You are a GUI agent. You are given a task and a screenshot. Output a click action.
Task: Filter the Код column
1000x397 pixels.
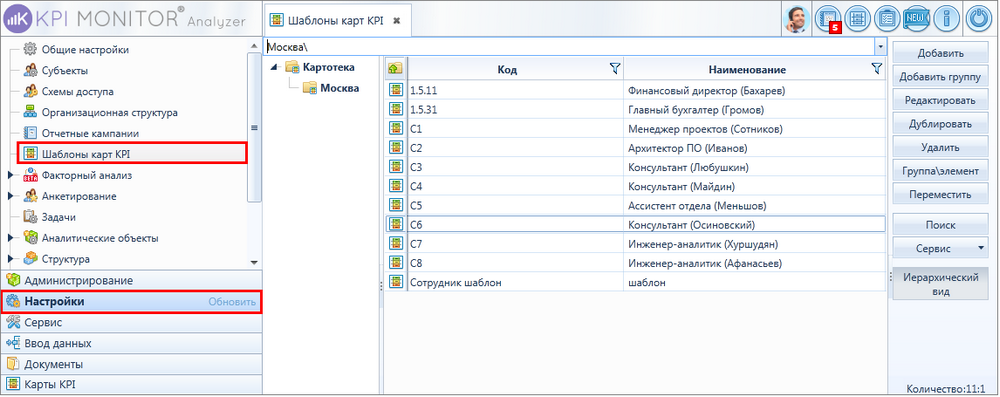[615, 68]
